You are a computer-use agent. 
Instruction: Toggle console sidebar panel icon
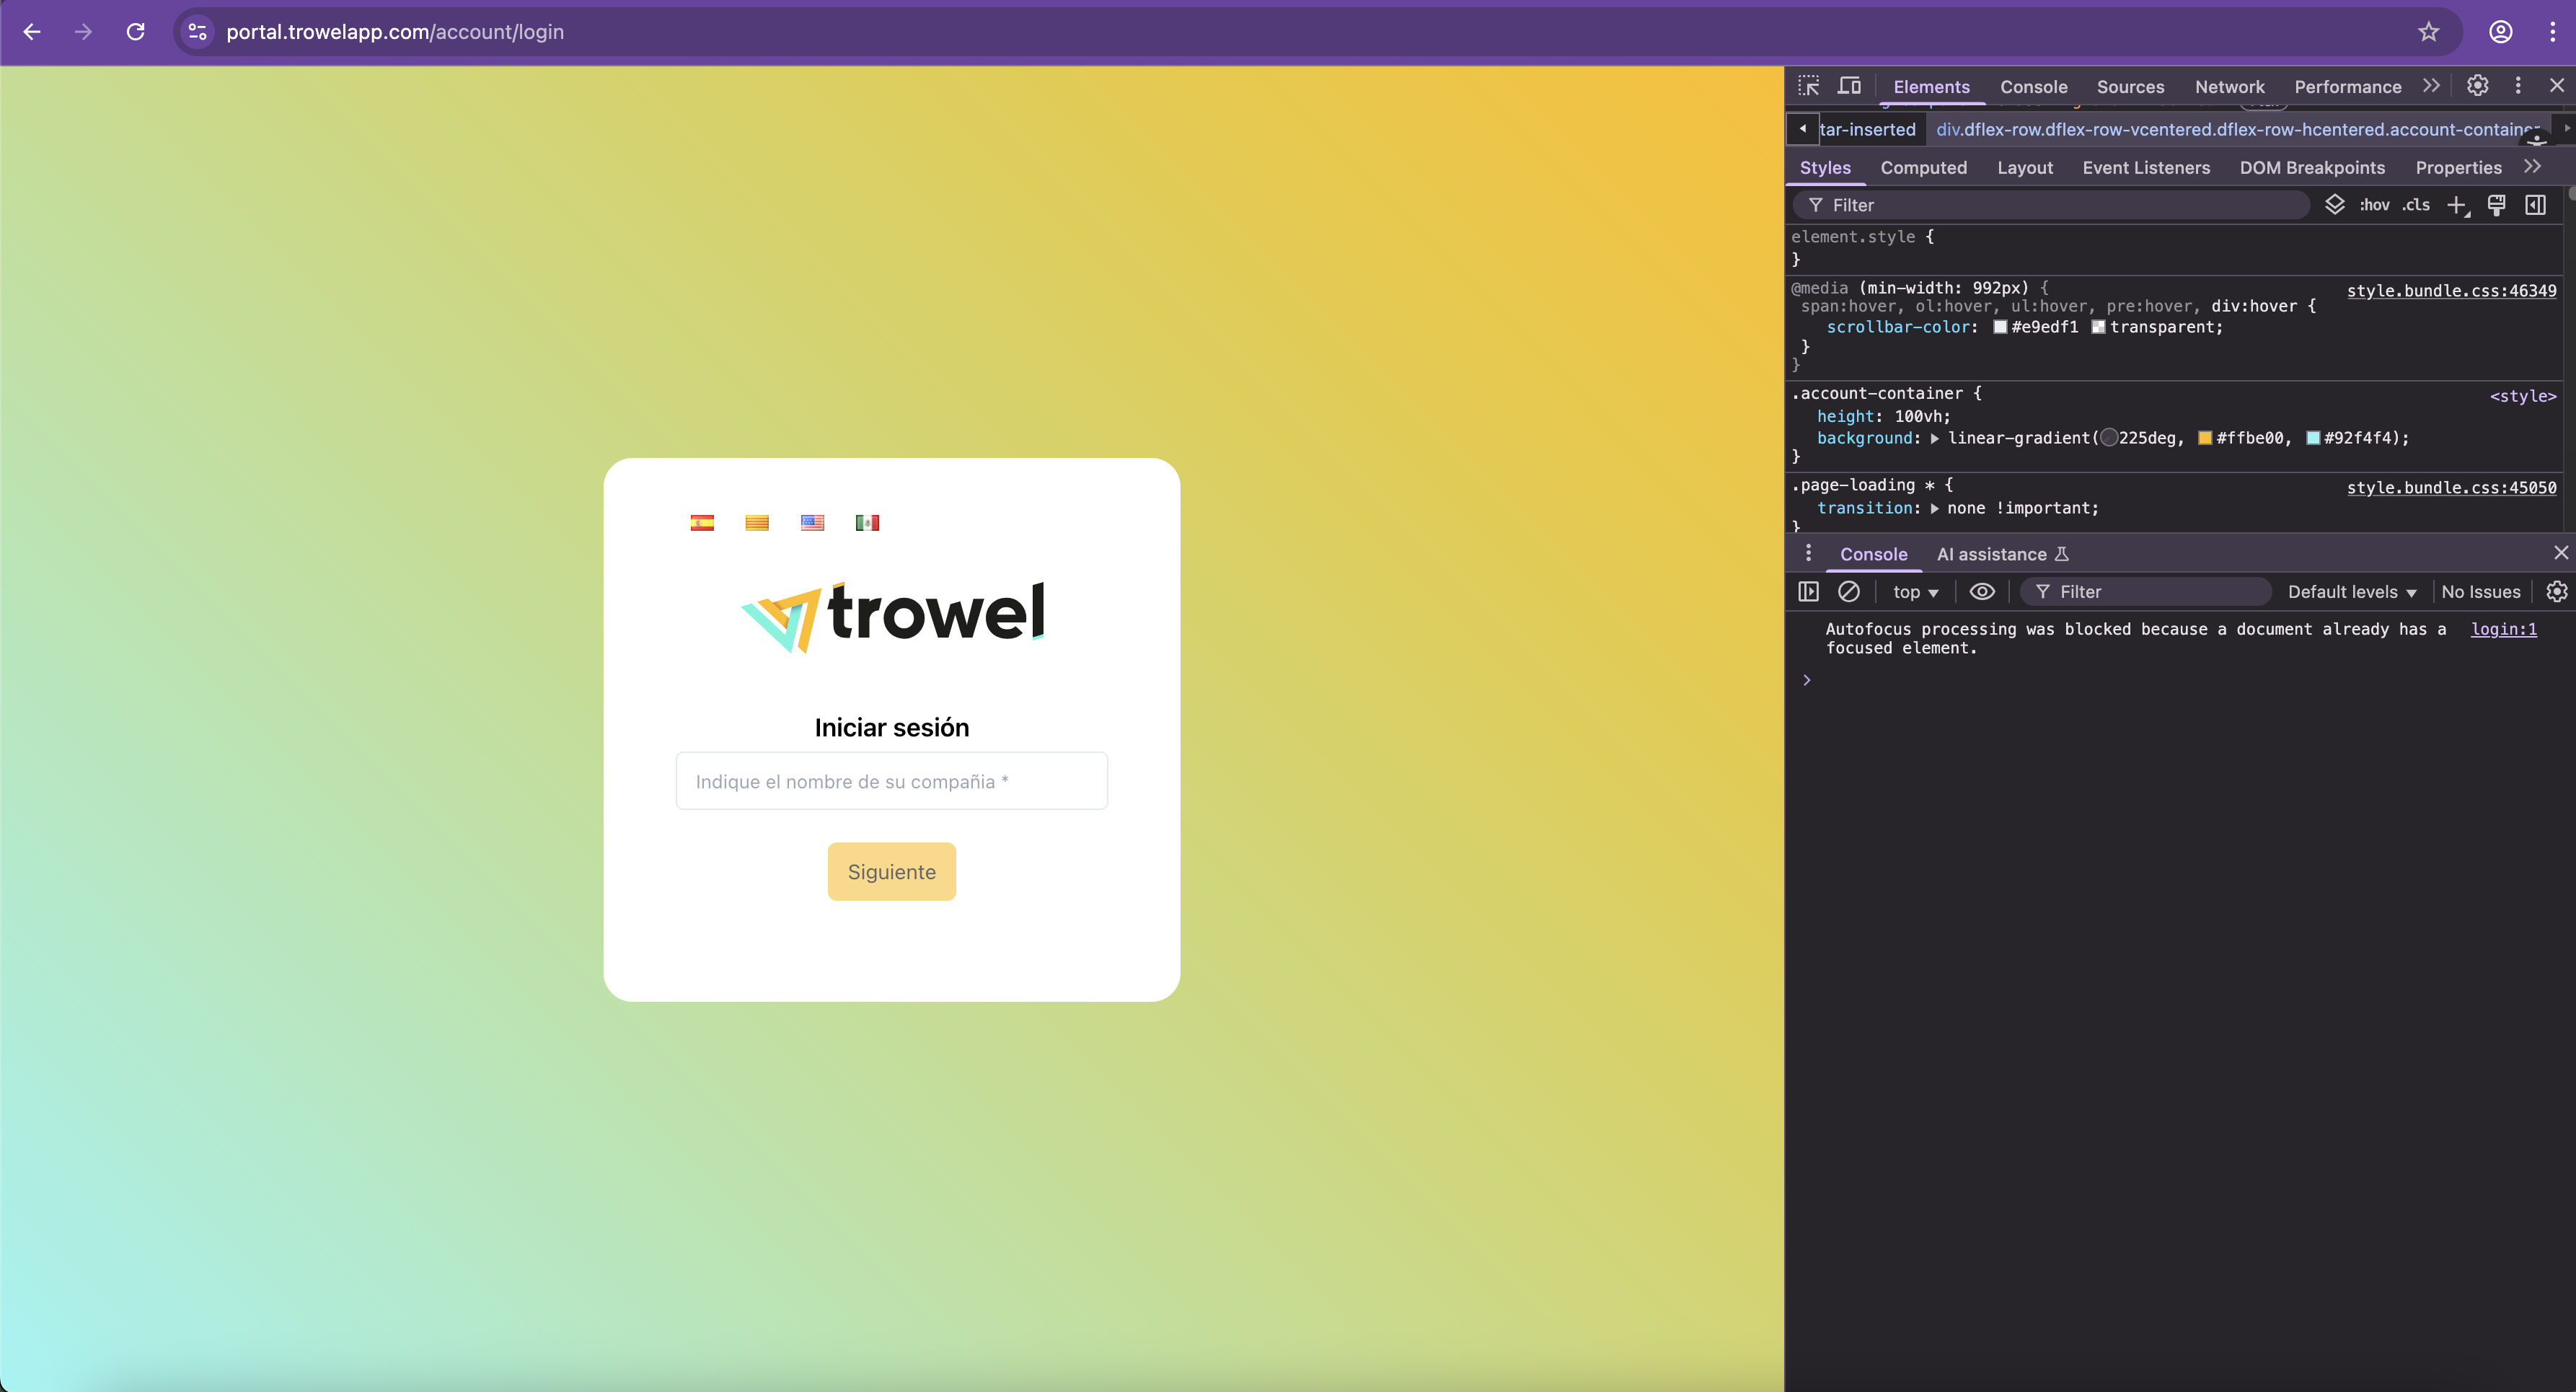(x=1808, y=592)
